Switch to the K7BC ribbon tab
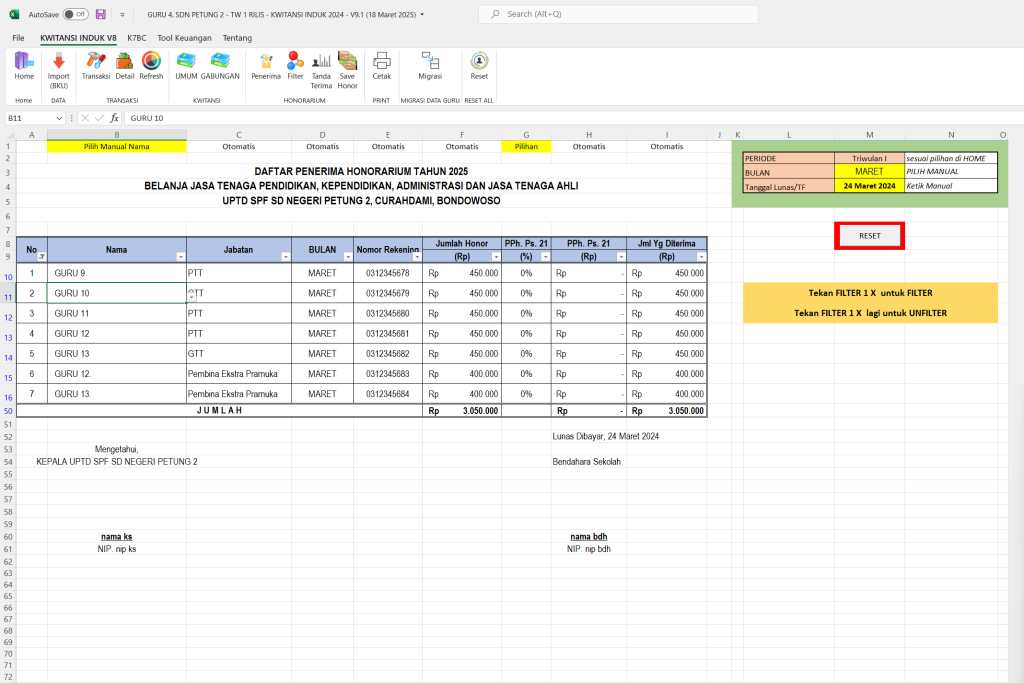This screenshot has width=1024, height=683. 136,38
